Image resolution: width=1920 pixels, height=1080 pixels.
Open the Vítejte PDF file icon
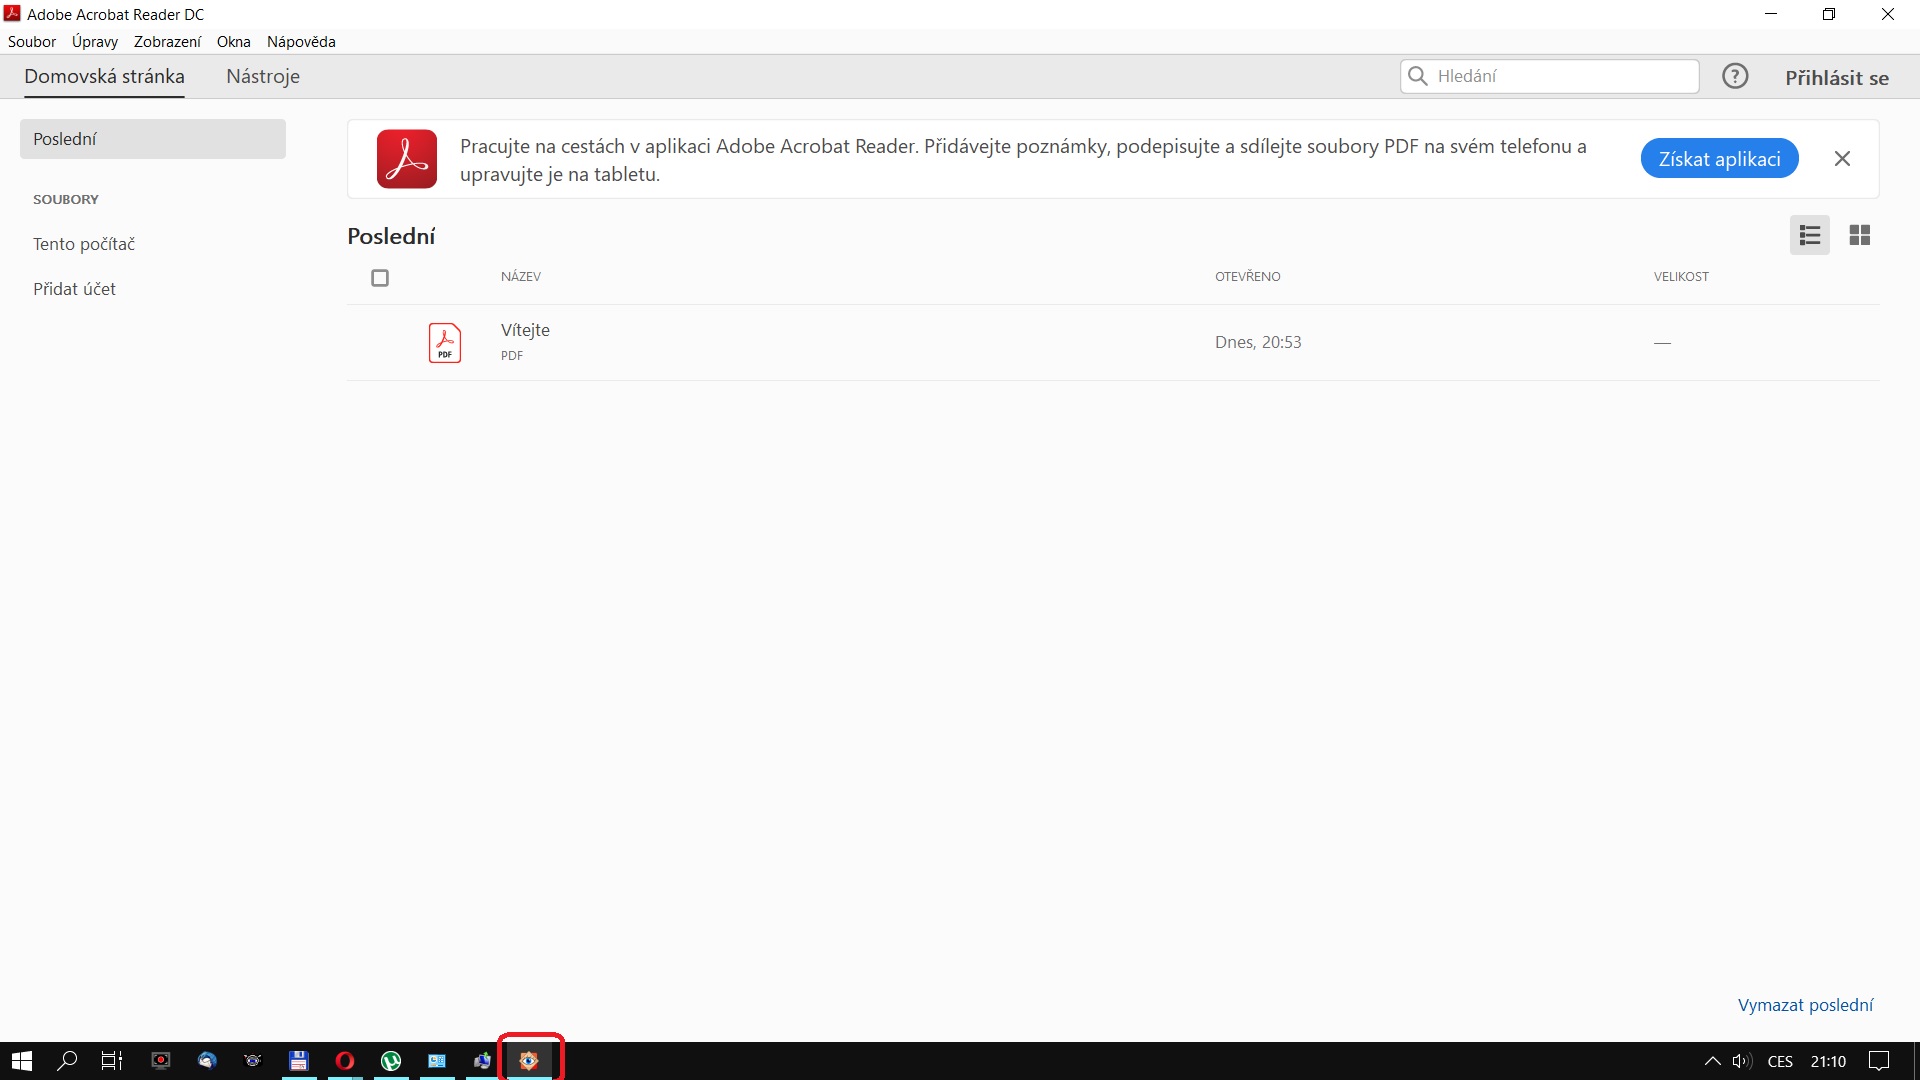(x=445, y=342)
